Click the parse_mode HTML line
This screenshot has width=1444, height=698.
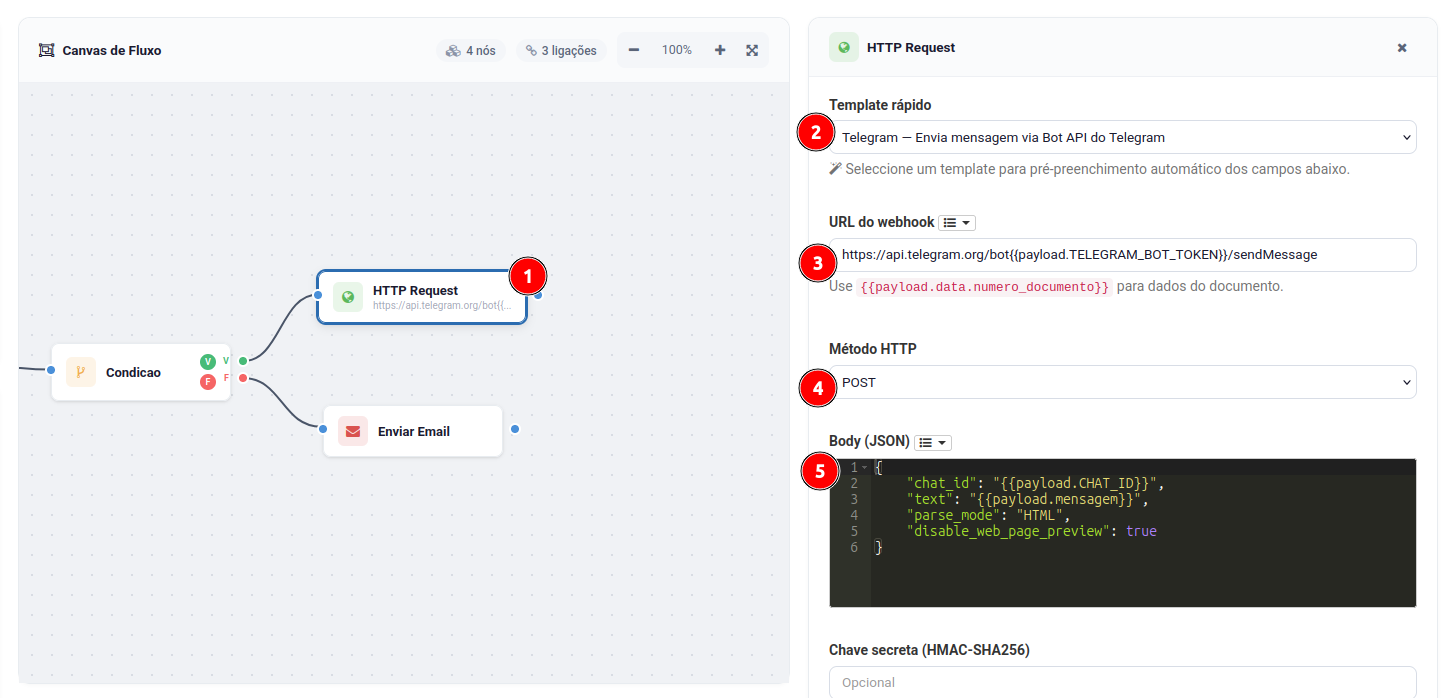click(988, 515)
